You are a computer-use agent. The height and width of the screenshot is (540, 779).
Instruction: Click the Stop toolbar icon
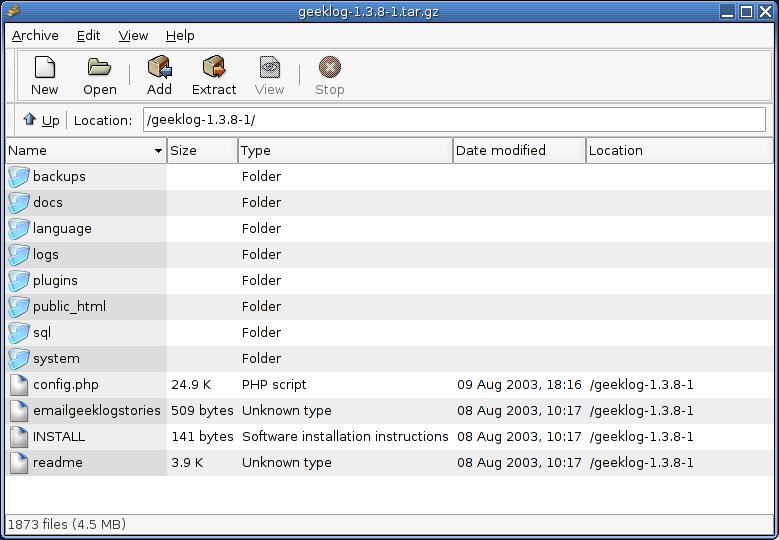pyautogui.click(x=330, y=67)
